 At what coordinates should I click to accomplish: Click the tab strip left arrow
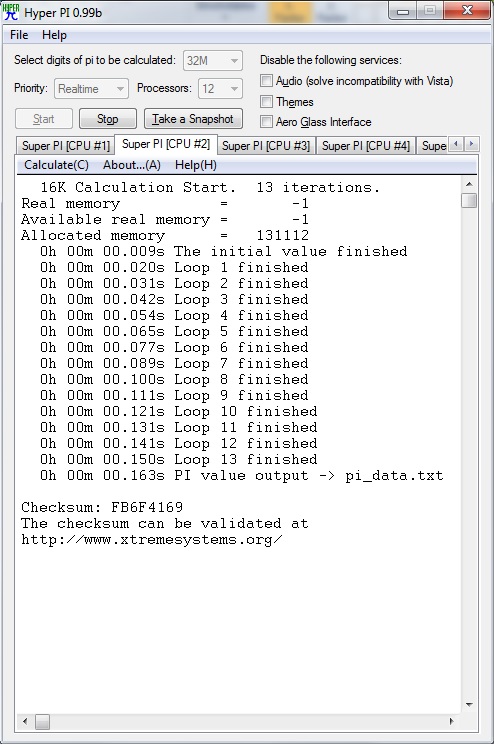coord(456,144)
